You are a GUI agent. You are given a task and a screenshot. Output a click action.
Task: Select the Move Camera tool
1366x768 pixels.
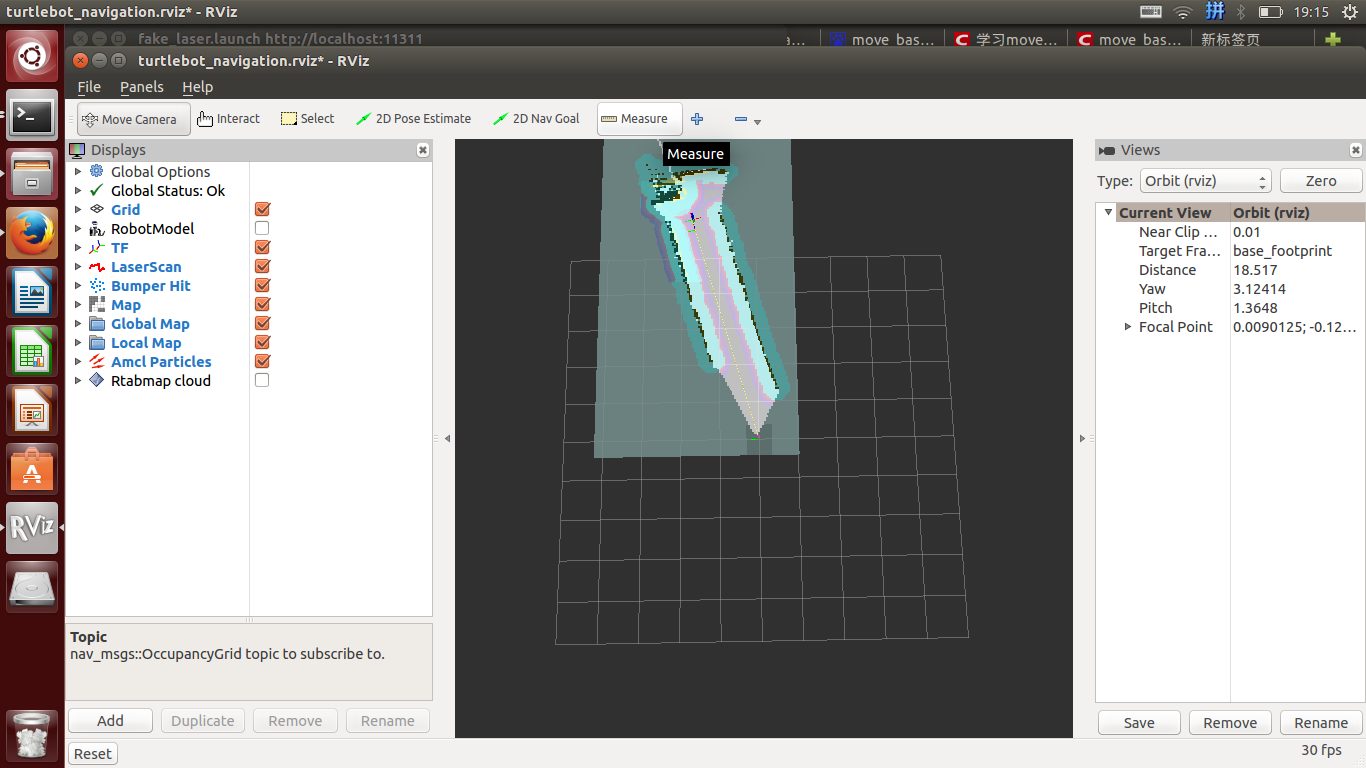click(133, 119)
